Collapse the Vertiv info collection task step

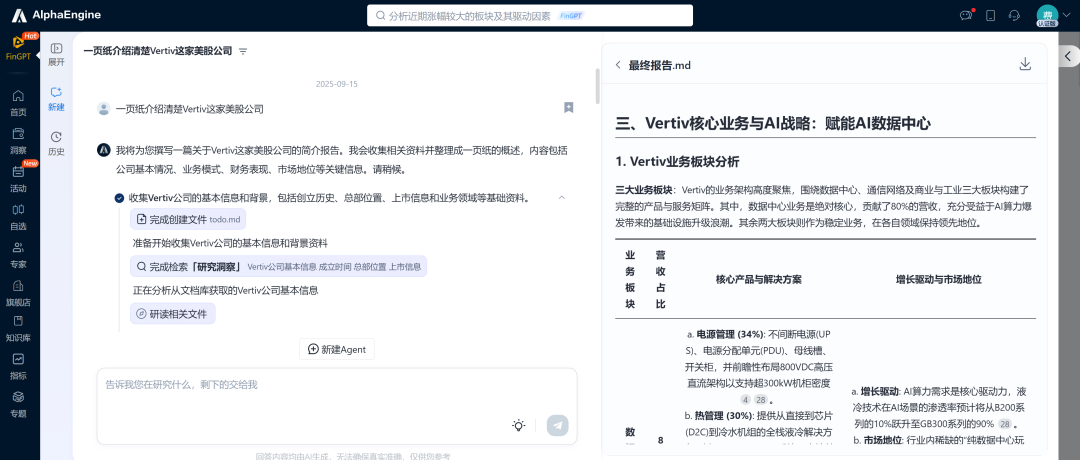(x=561, y=198)
